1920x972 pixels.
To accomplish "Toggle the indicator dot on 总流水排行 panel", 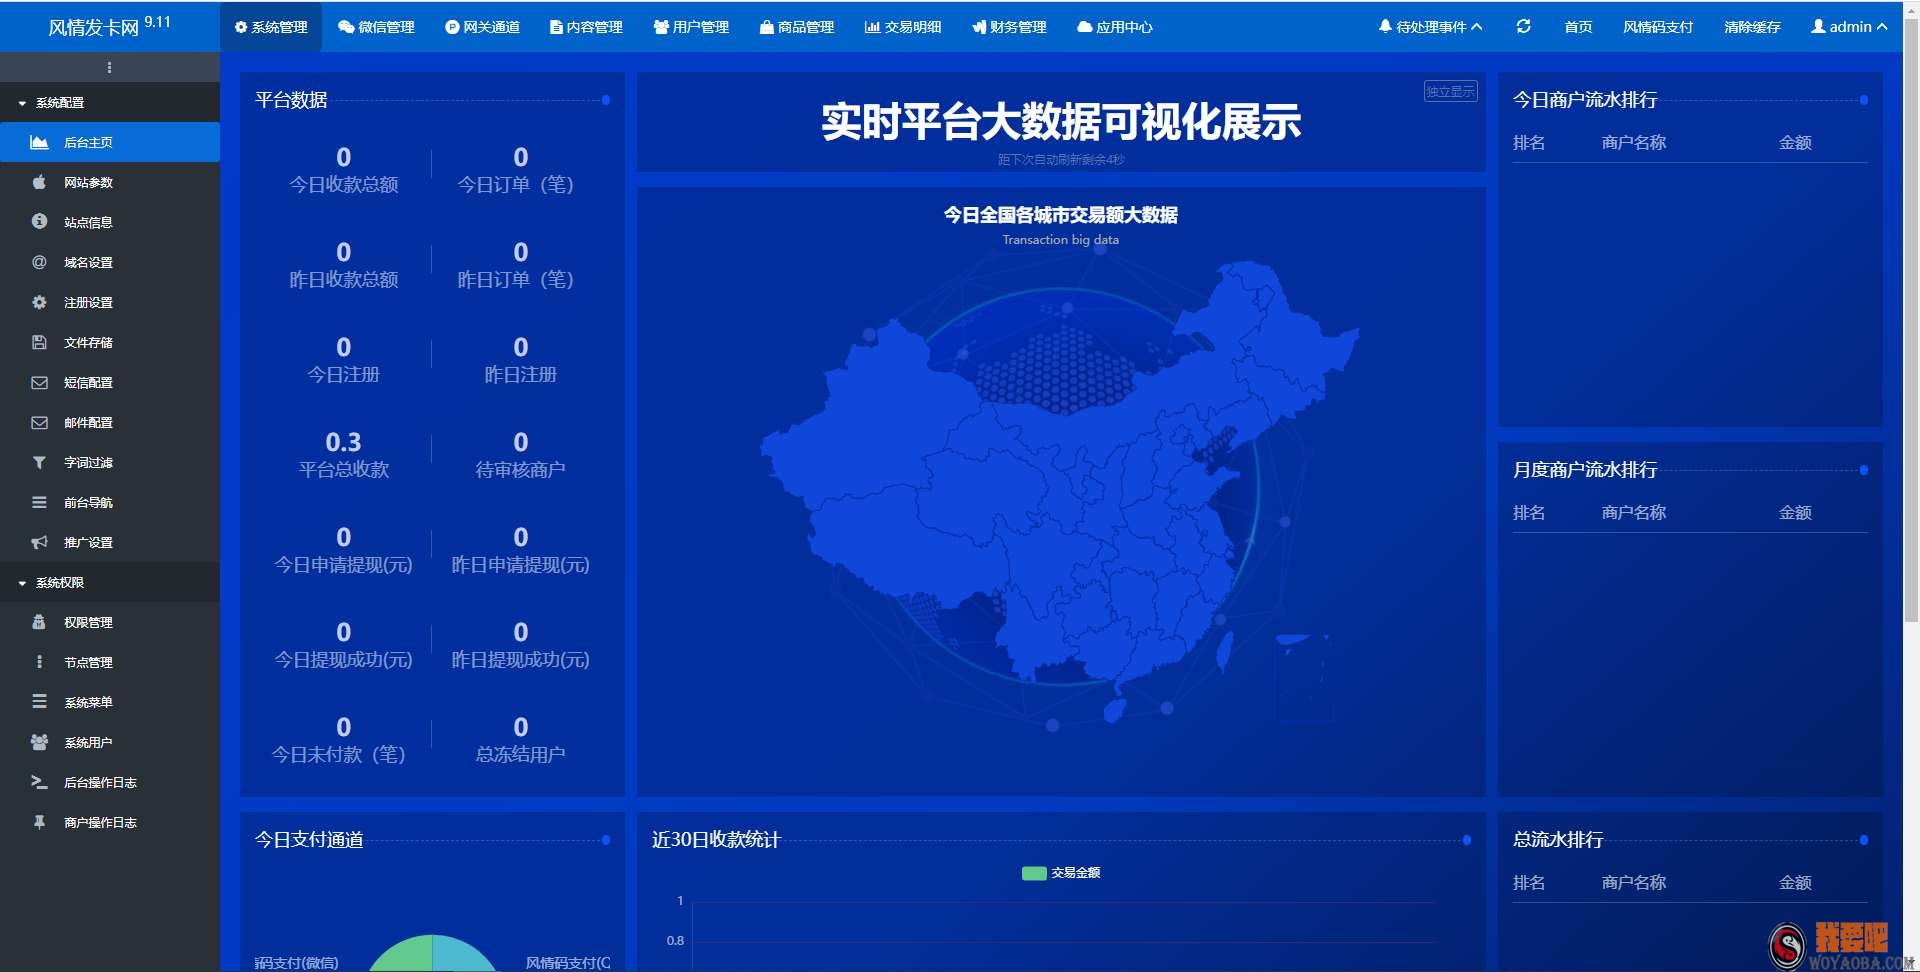I will [1862, 840].
